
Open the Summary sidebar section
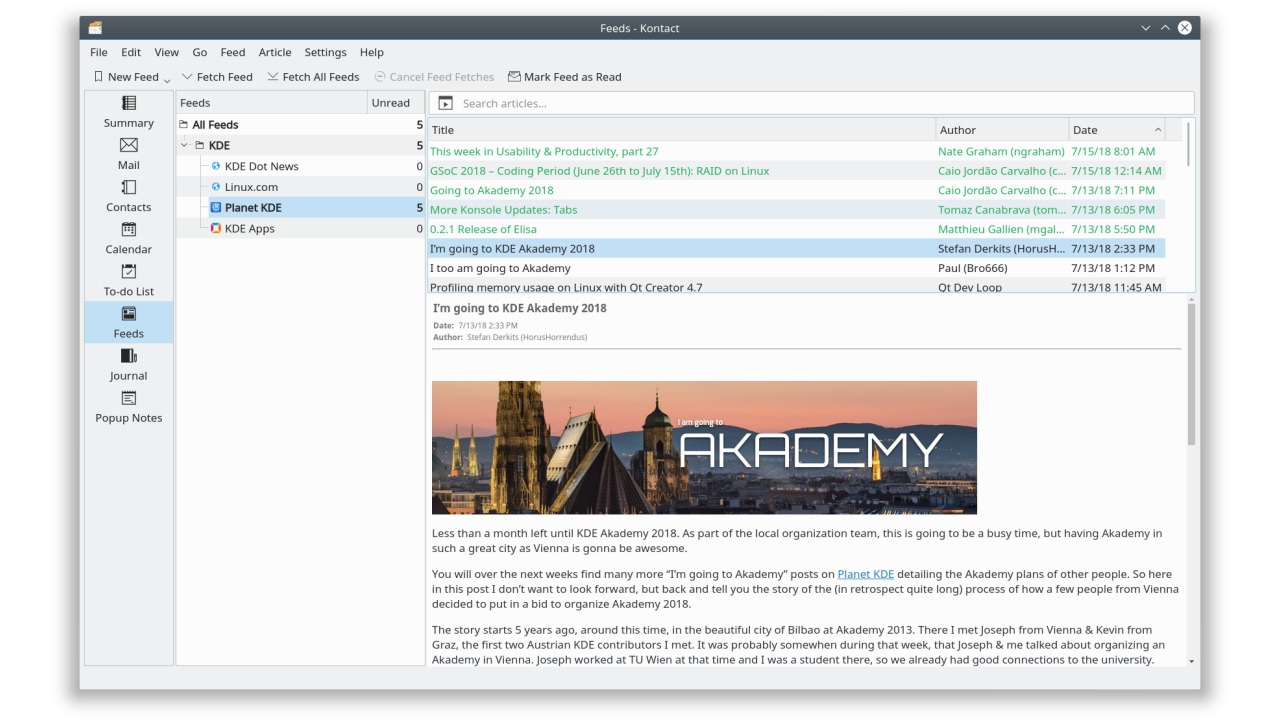pyautogui.click(x=128, y=111)
